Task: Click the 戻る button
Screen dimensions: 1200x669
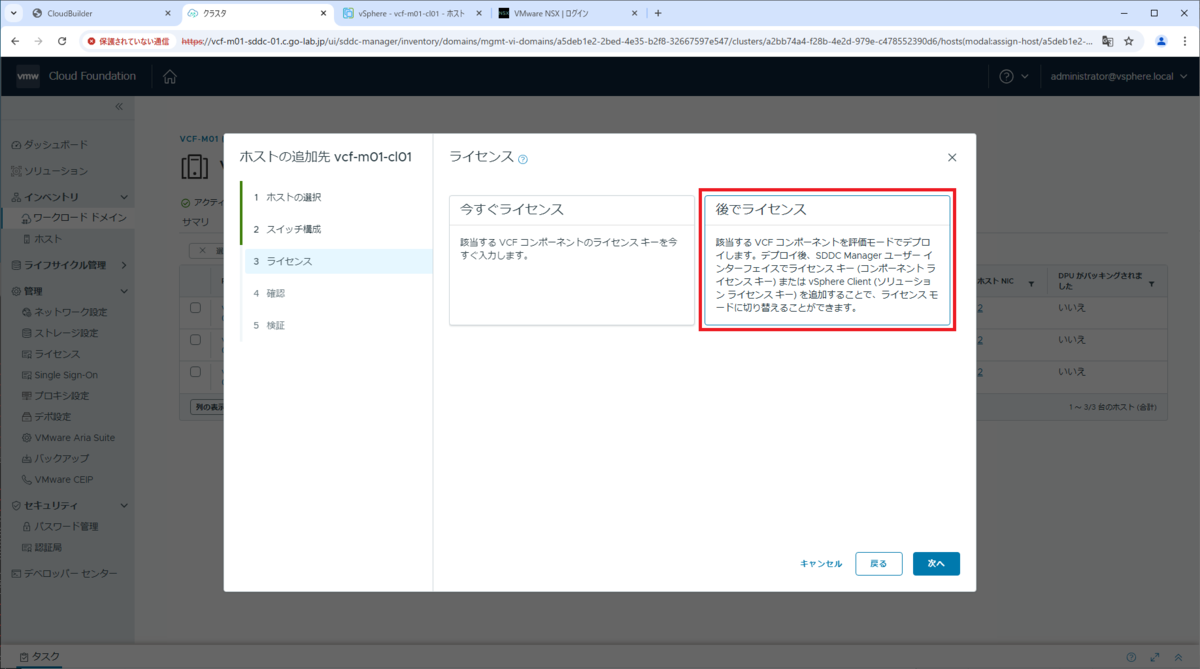Action: 878,564
